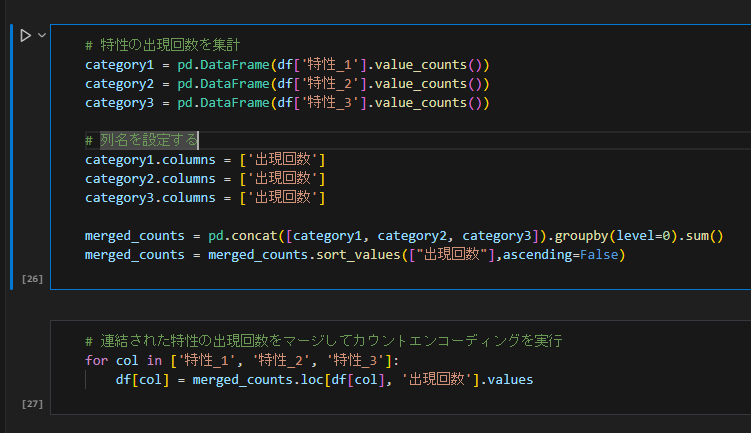Viewport: 751px width, 433px height.
Task: Click the 'category1.columns' assignment line
Action: coord(205,160)
